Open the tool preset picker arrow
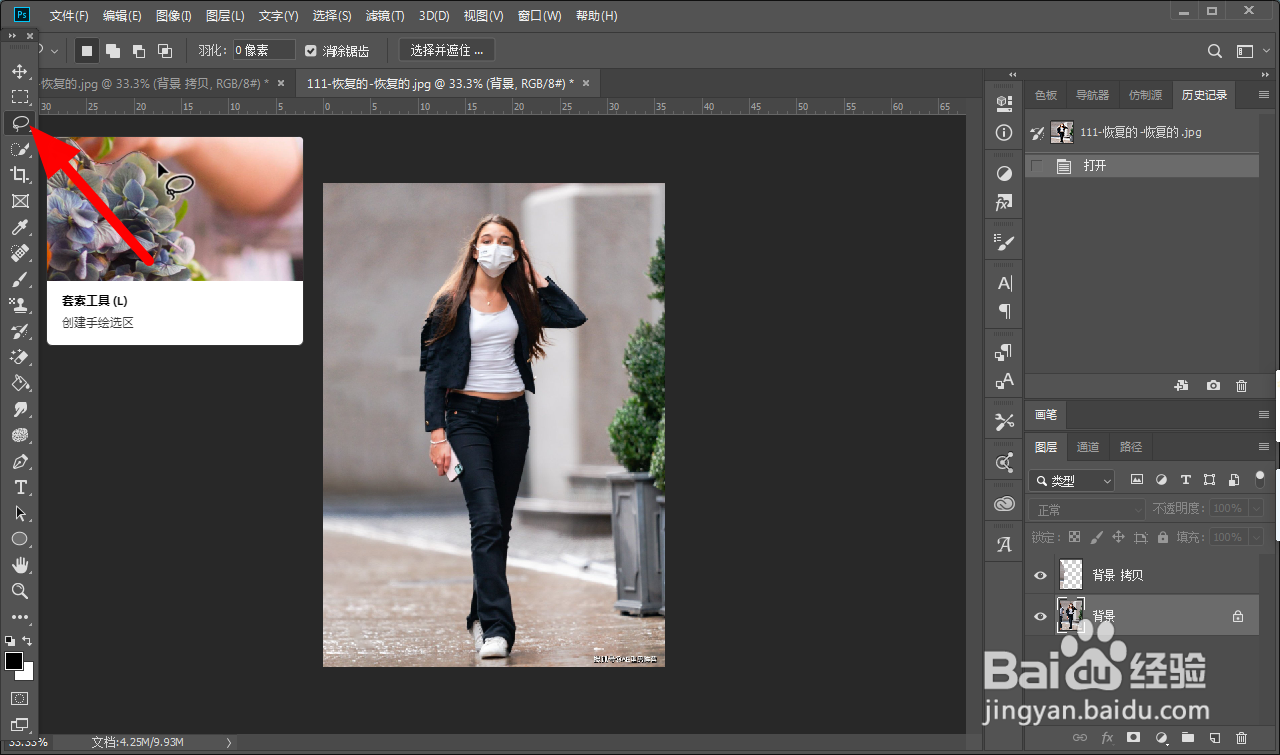Image resolution: width=1280 pixels, height=755 pixels. [54, 50]
